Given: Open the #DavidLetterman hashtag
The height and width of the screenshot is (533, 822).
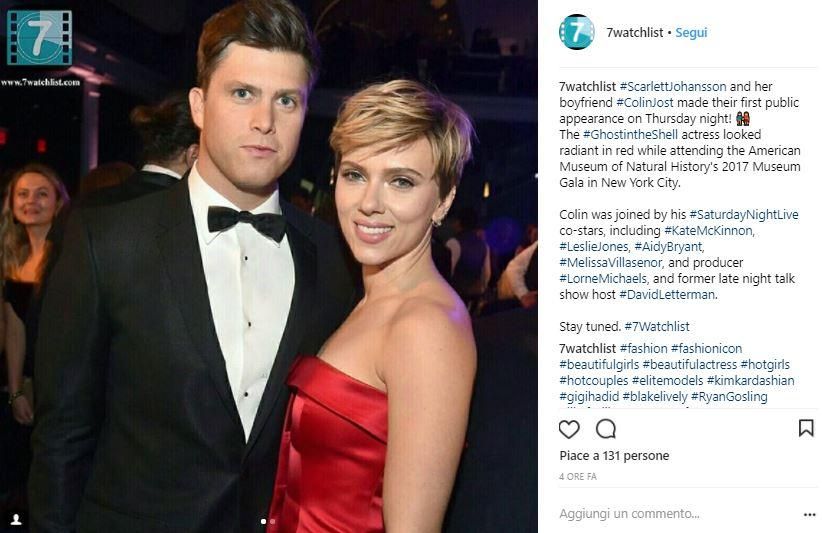Looking at the screenshot, I should click(x=668, y=295).
